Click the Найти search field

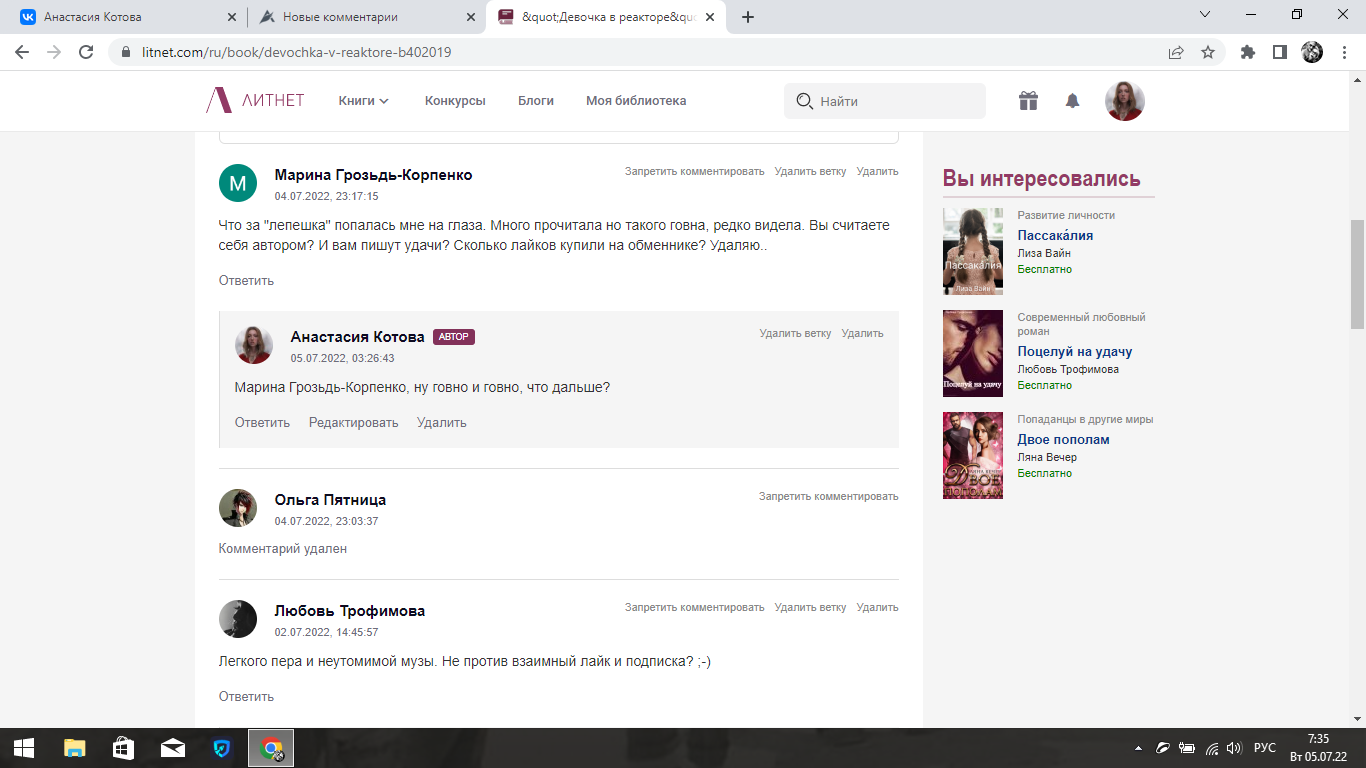tap(895, 101)
